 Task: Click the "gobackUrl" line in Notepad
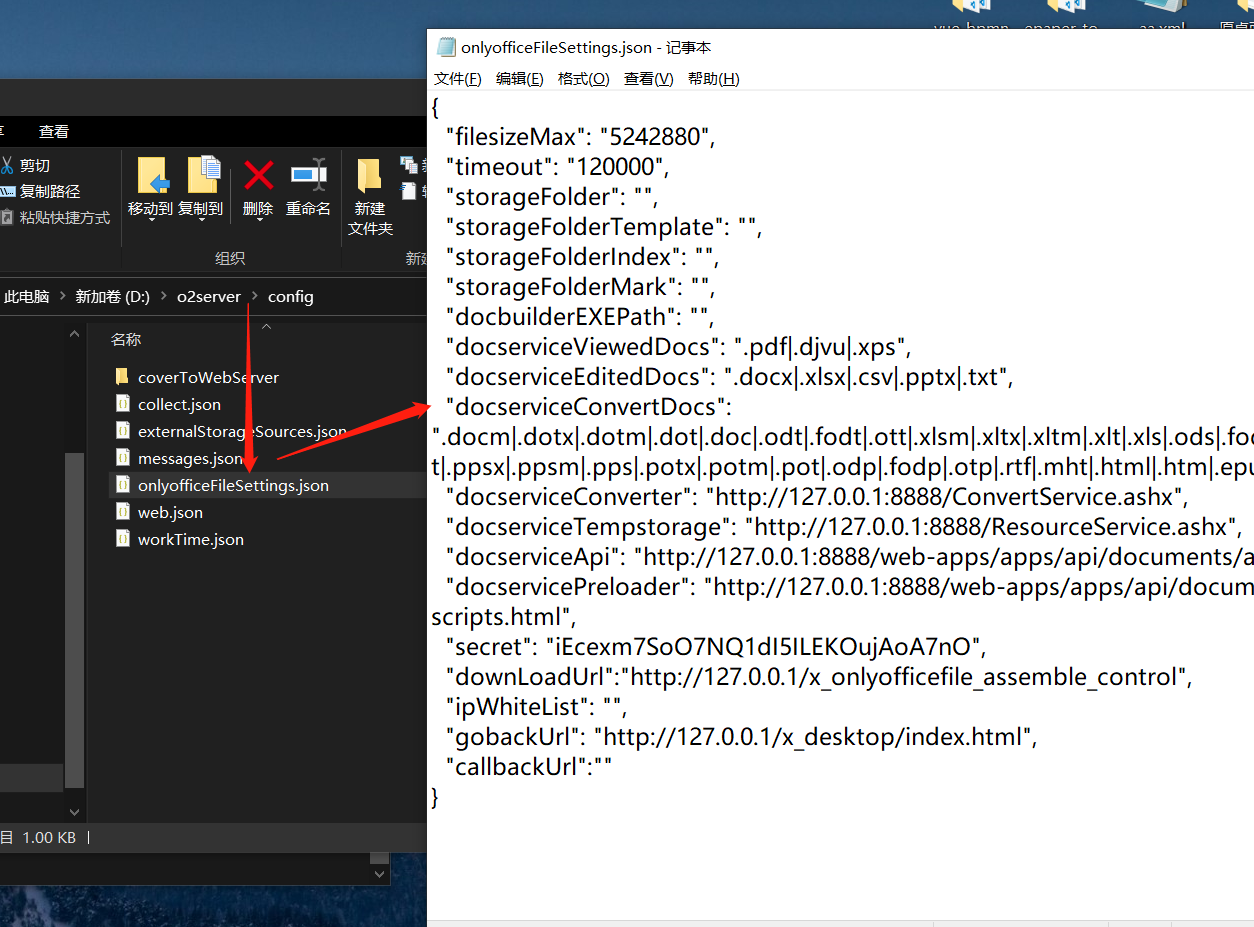(741, 737)
